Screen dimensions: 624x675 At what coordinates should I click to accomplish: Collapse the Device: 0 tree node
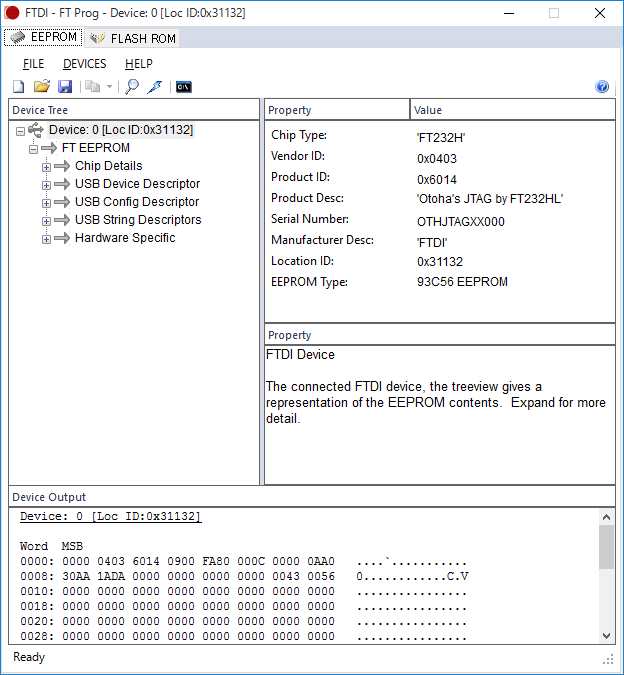pyautogui.click(x=20, y=131)
